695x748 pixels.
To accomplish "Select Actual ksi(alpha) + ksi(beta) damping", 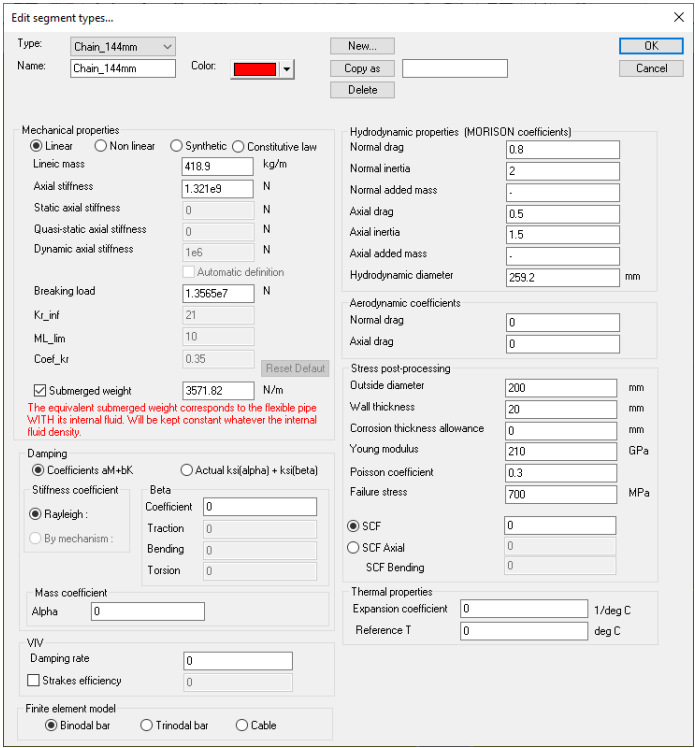I will (187, 470).
